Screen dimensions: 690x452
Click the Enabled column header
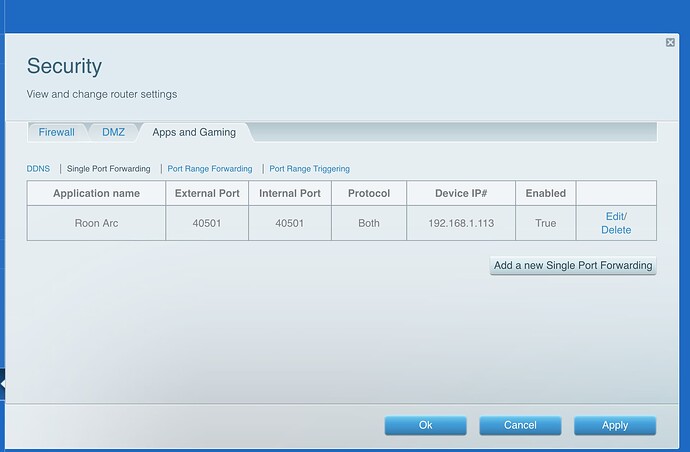(x=546, y=193)
